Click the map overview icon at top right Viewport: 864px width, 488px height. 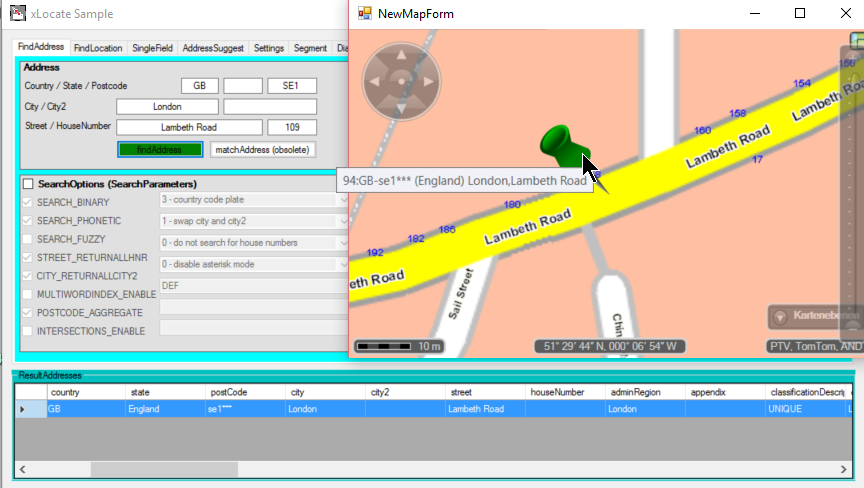[856, 39]
